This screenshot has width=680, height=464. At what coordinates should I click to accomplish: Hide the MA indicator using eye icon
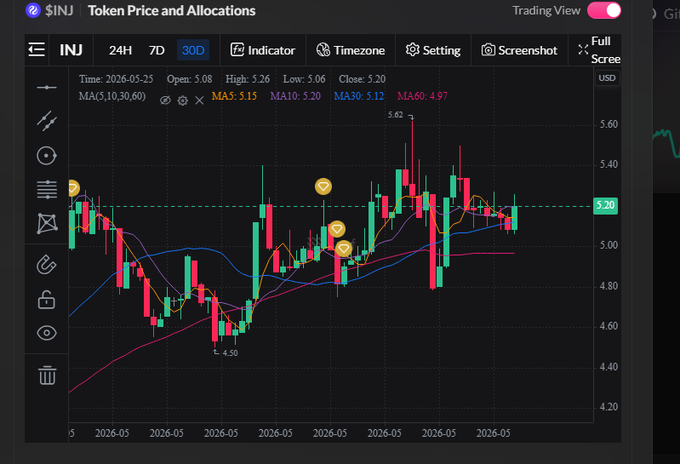[165, 101]
